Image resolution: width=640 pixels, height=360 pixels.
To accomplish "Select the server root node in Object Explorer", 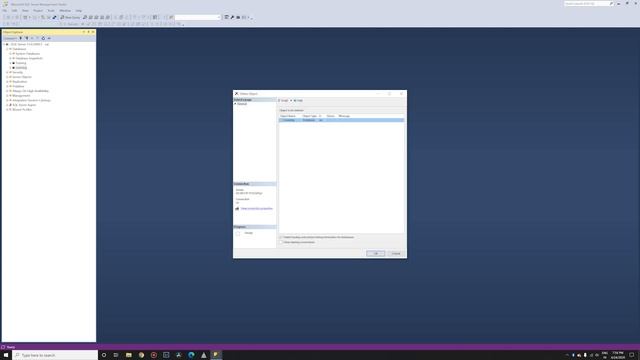I will [29, 44].
